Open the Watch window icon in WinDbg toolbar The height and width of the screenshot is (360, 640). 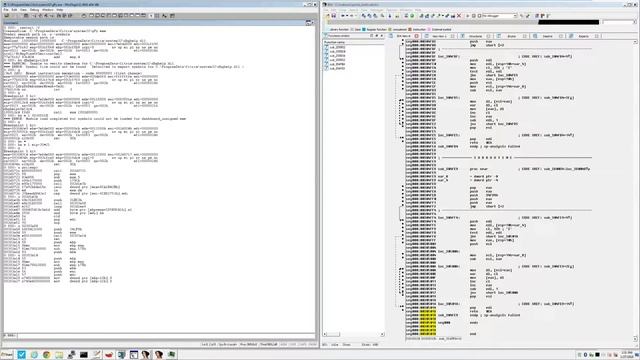point(97,16)
